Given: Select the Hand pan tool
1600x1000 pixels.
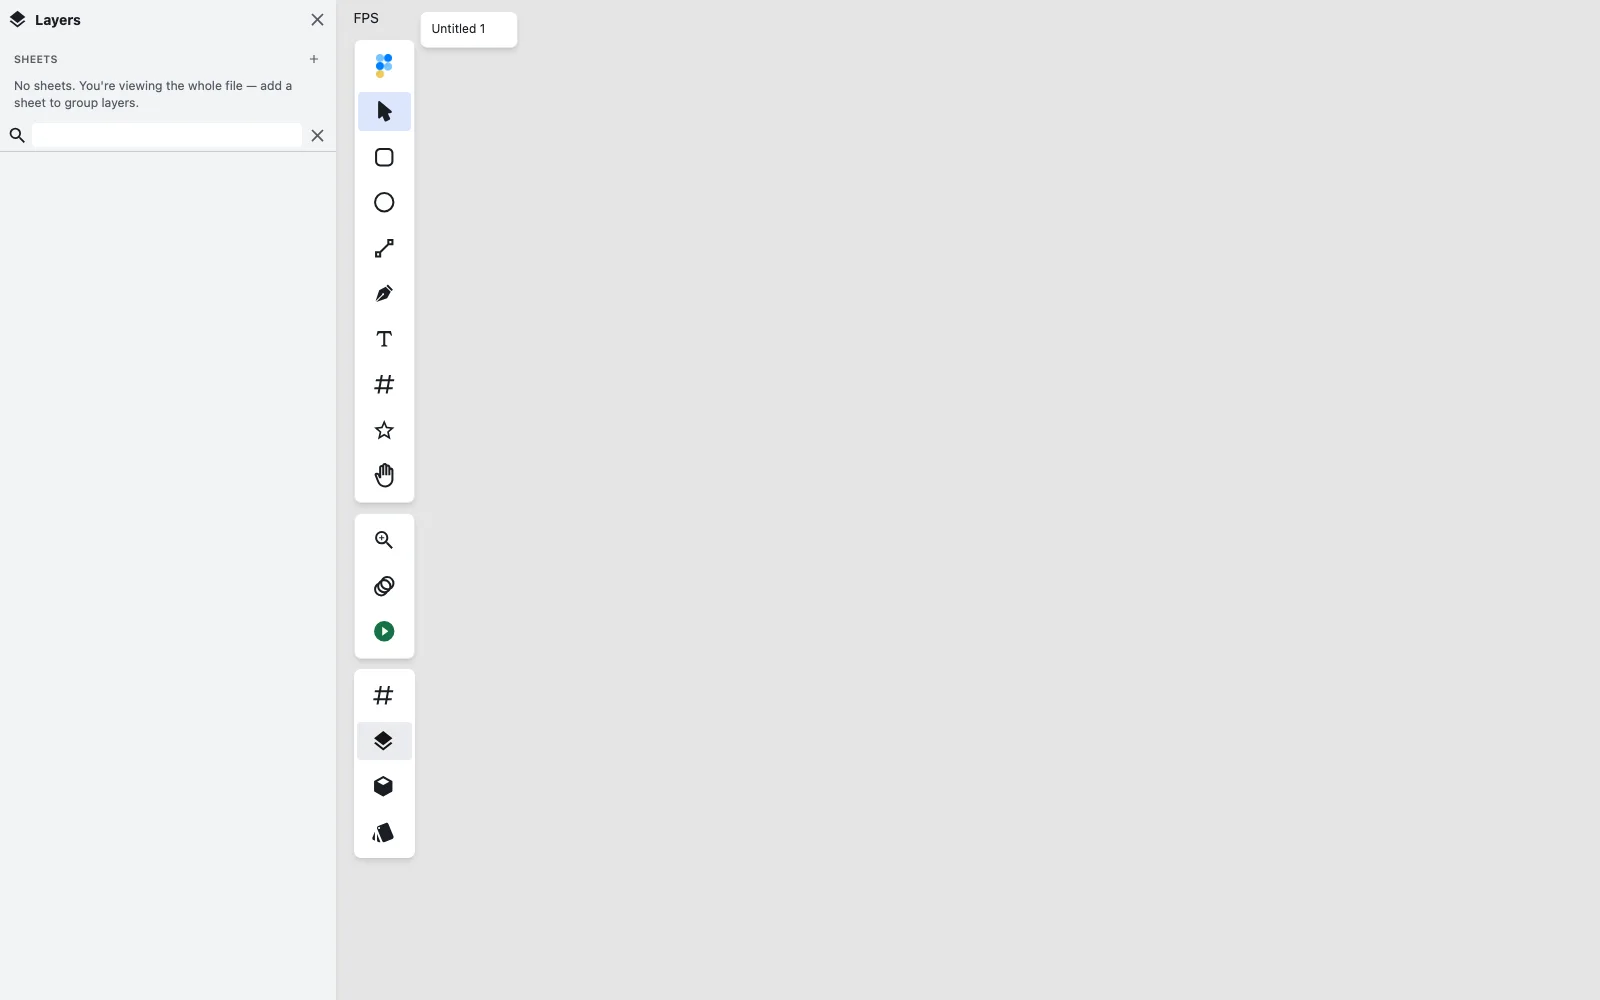Looking at the screenshot, I should [x=384, y=475].
